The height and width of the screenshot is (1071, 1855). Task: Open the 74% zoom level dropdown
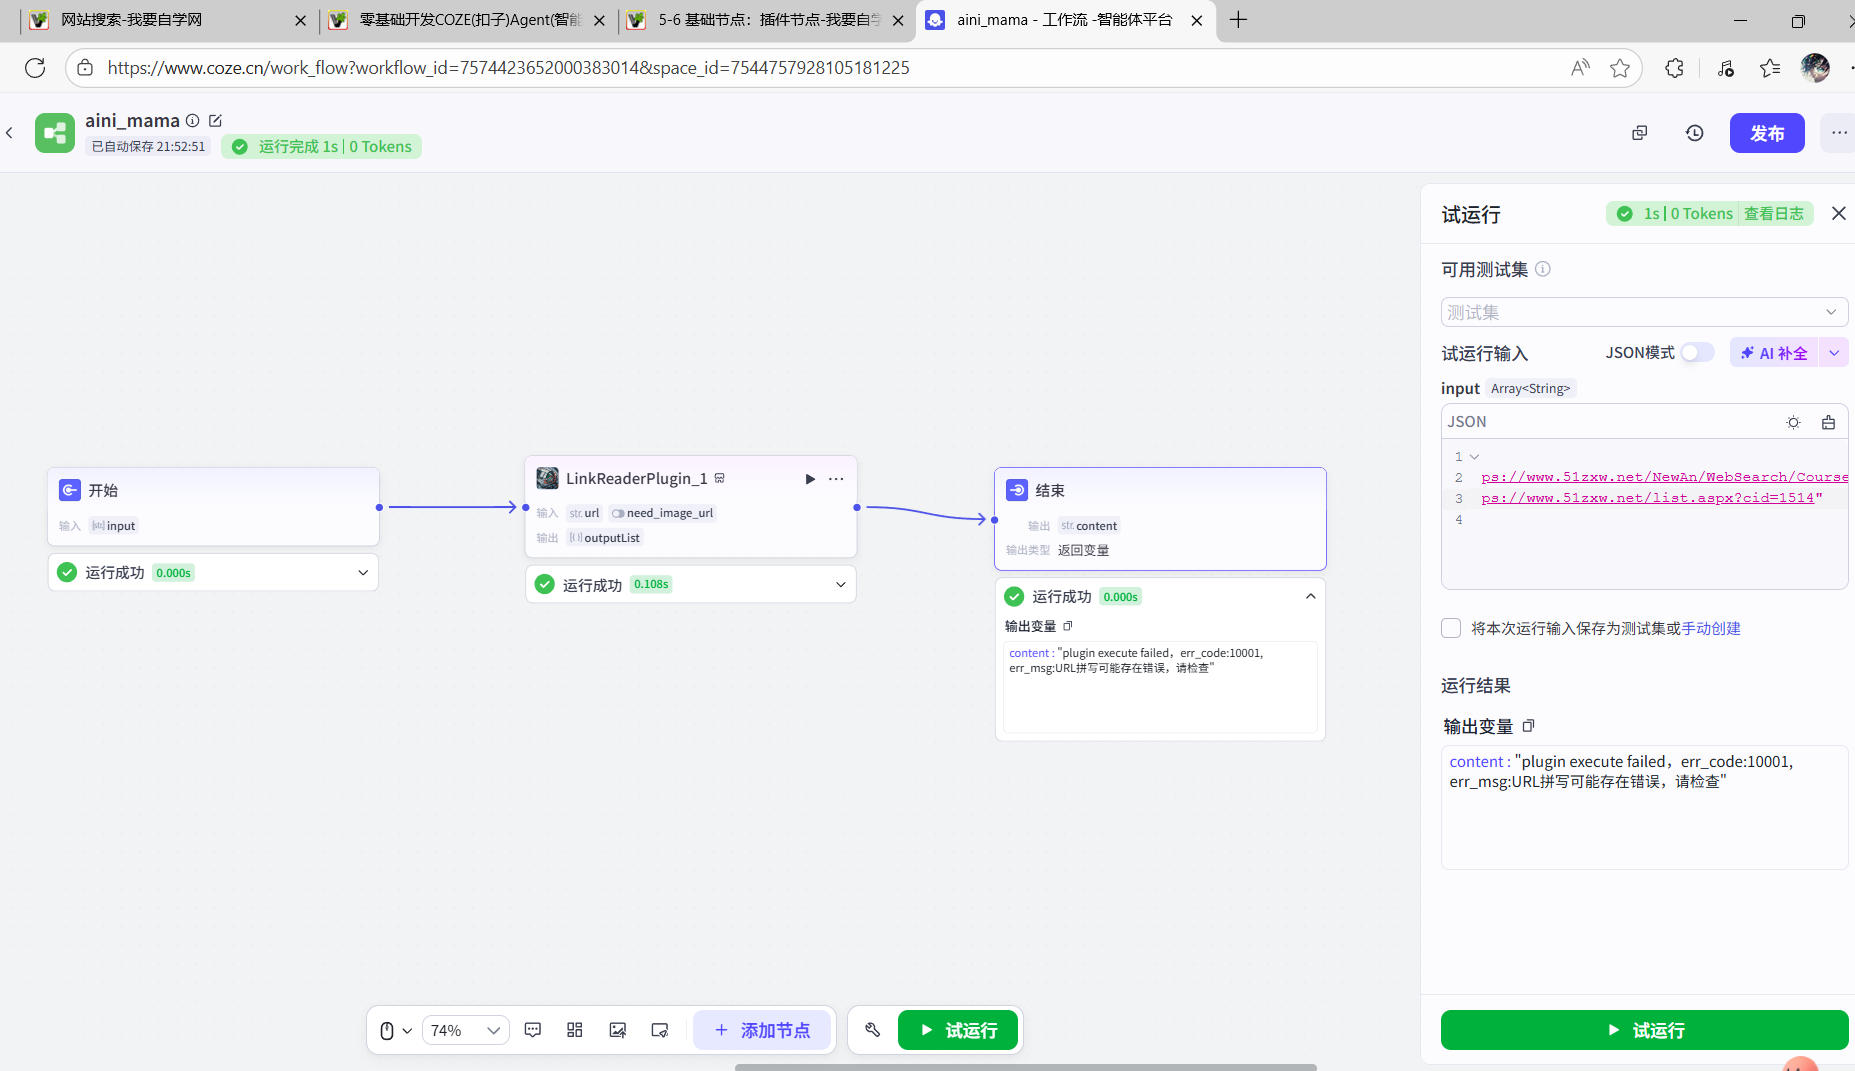[465, 1030]
